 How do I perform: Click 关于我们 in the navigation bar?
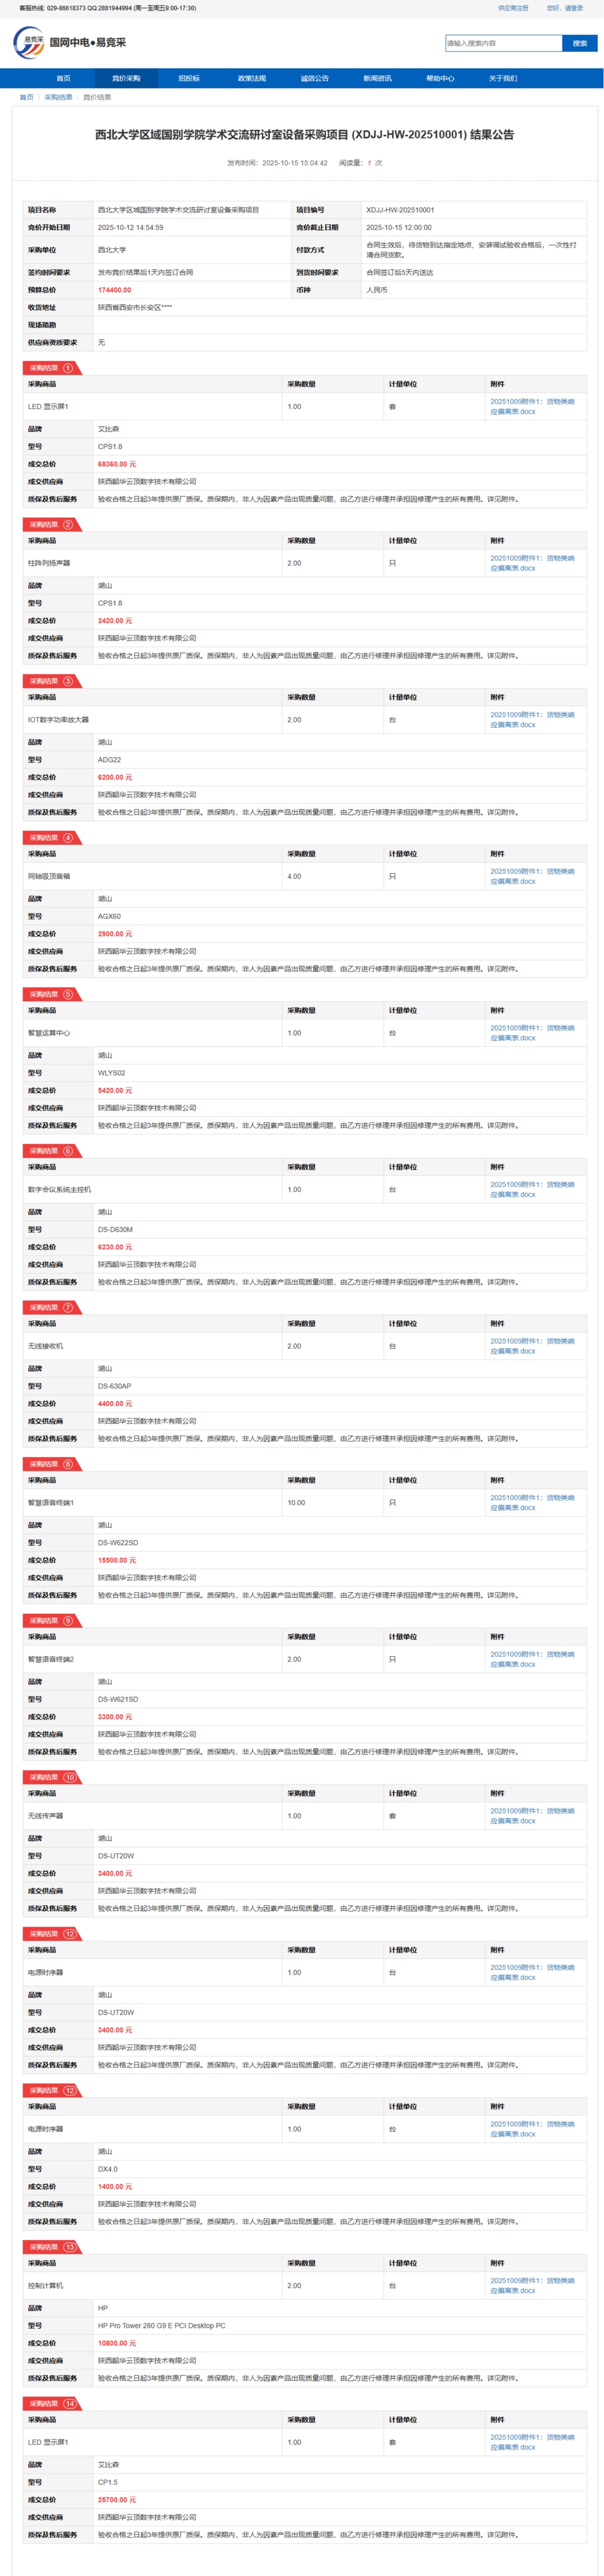(x=503, y=78)
